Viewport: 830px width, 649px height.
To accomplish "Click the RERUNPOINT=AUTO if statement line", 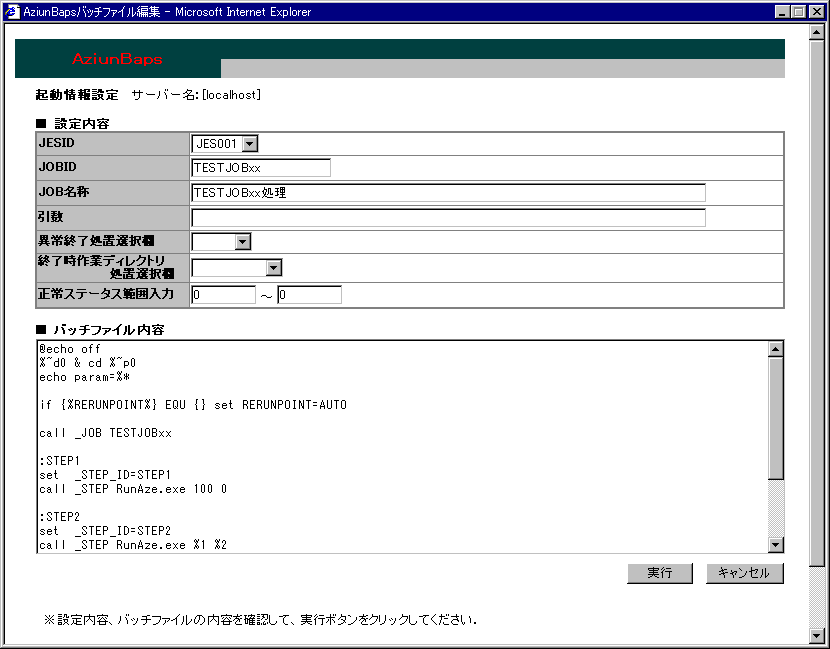I will [193, 405].
